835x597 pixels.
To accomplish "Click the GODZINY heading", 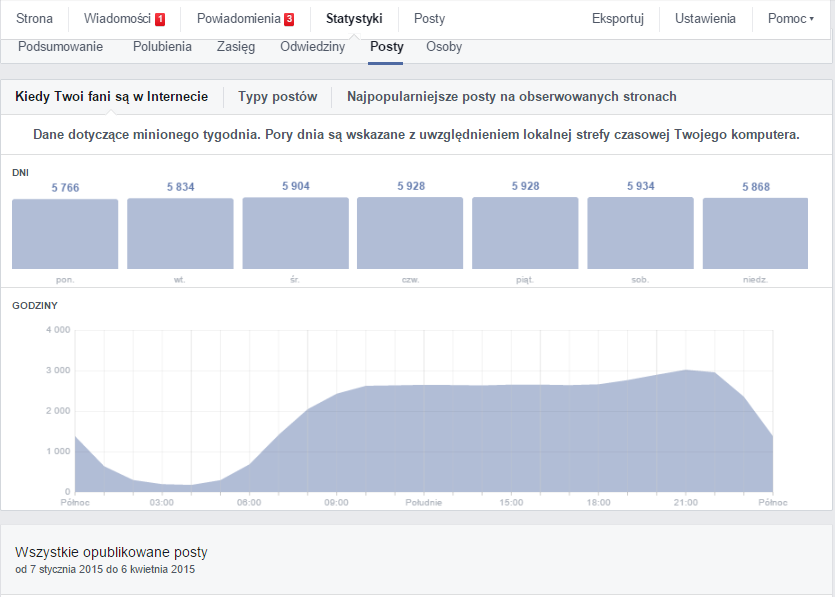I will (35, 305).
